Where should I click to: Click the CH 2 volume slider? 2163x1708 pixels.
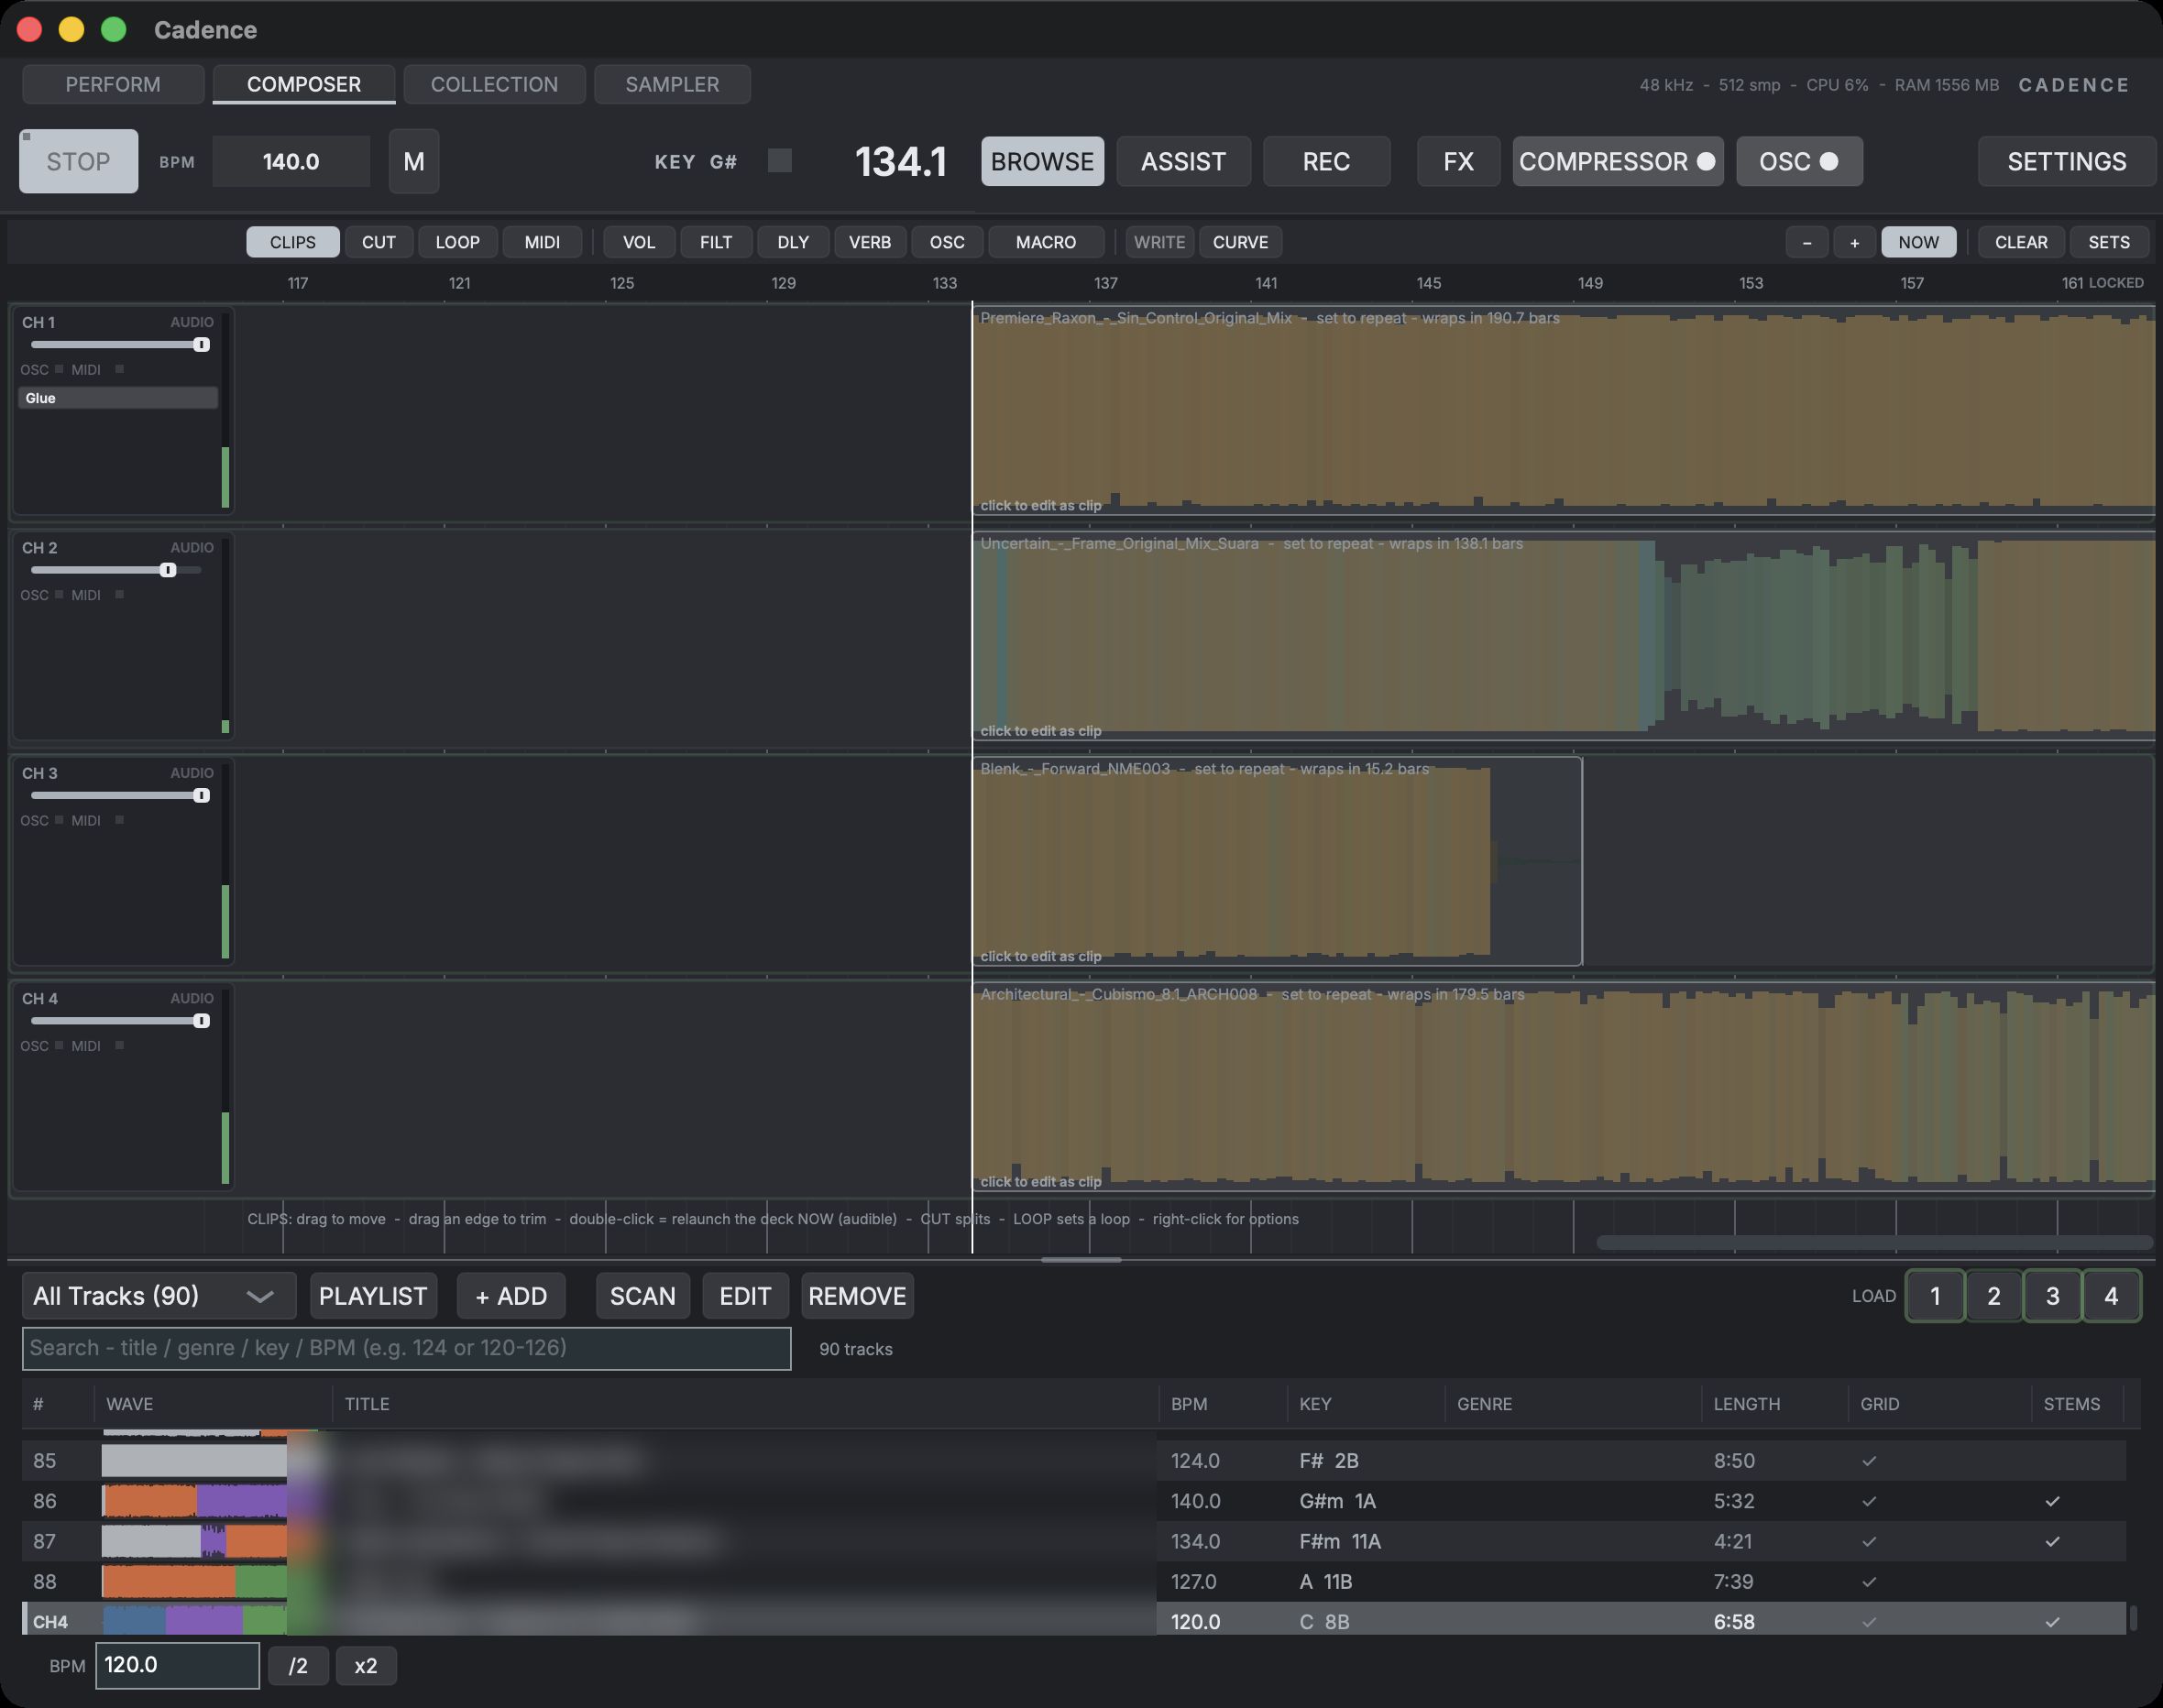tap(117, 570)
